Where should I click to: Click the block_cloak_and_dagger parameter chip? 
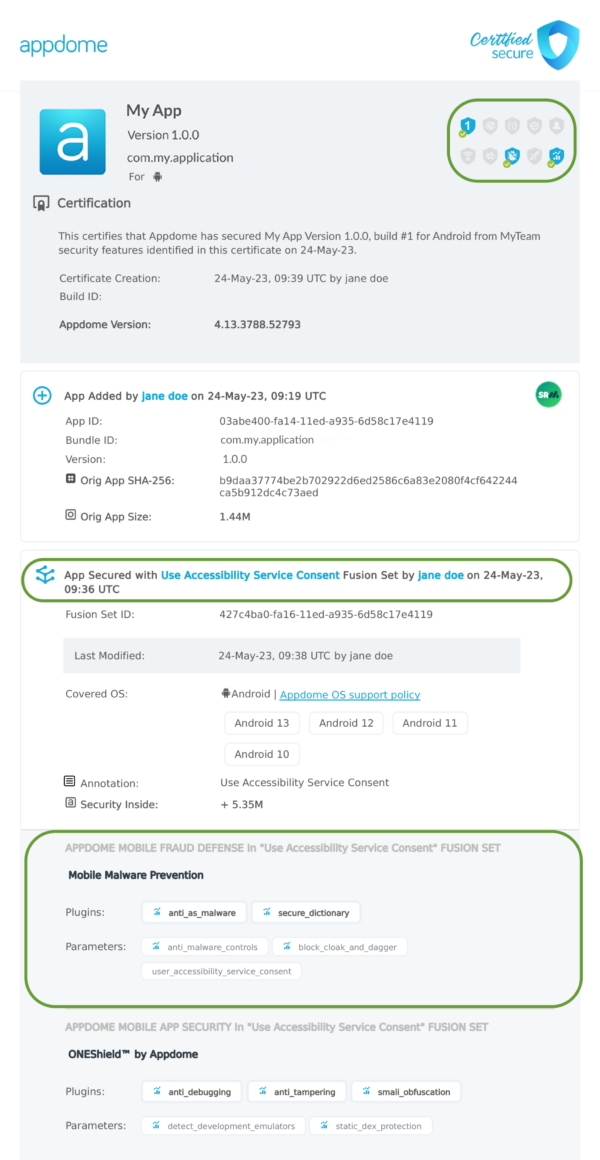pos(339,946)
